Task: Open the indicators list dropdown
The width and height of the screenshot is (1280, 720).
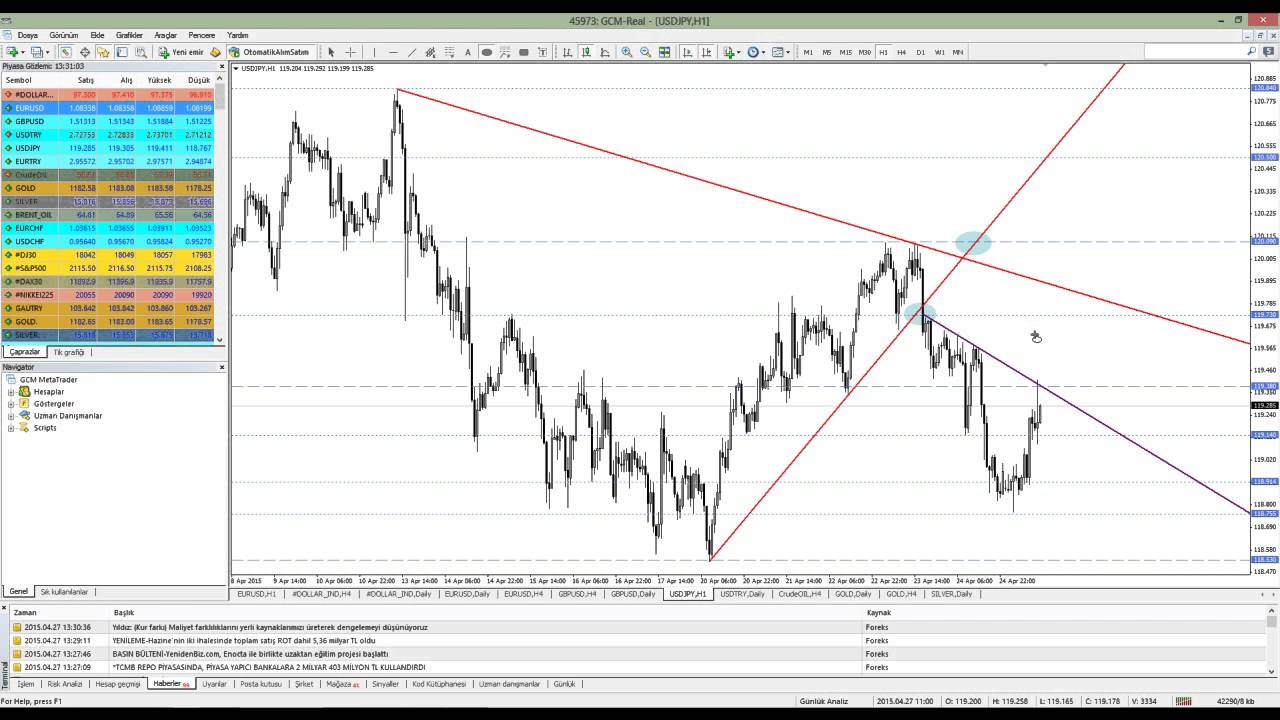Action: pyautogui.click(x=739, y=52)
